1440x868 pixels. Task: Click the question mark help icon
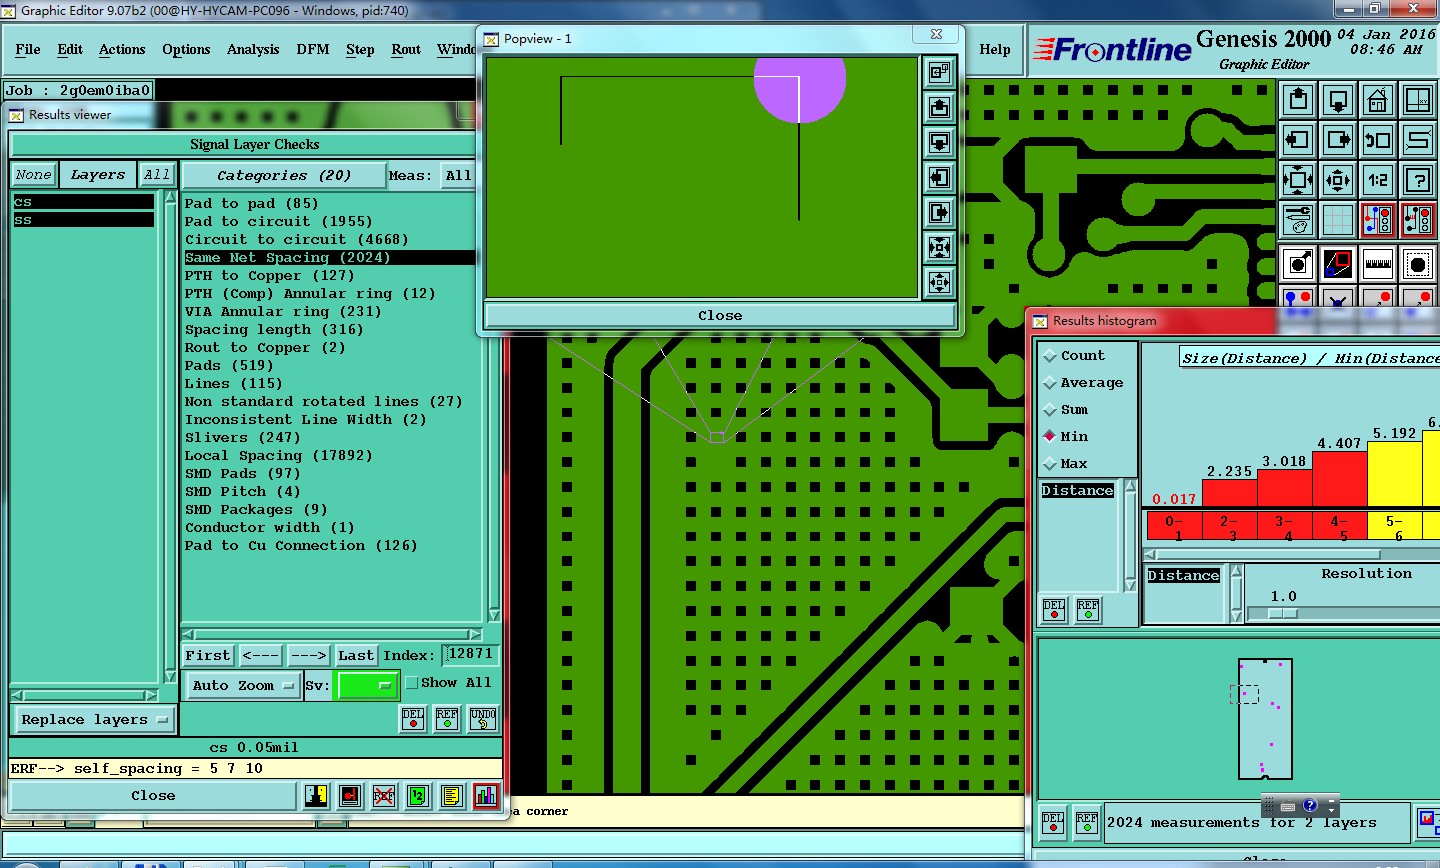tap(1418, 181)
